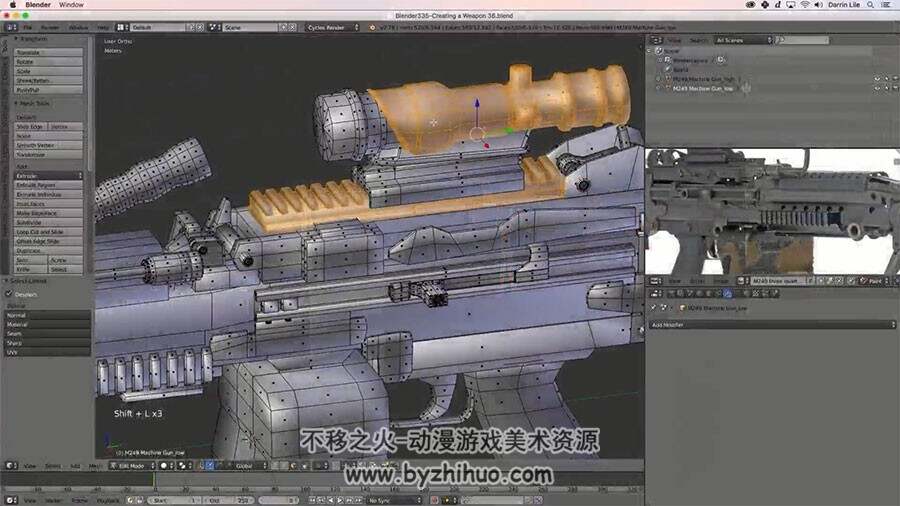
Task: Toggle visibility eye of M249 Machine Gun_high
Action: tap(877, 79)
